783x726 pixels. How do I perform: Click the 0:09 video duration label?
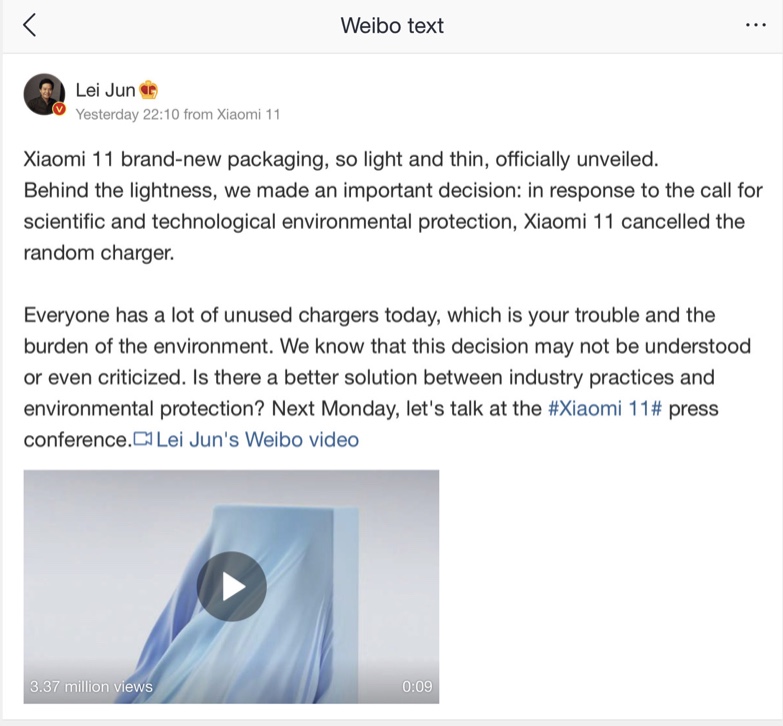(x=416, y=686)
